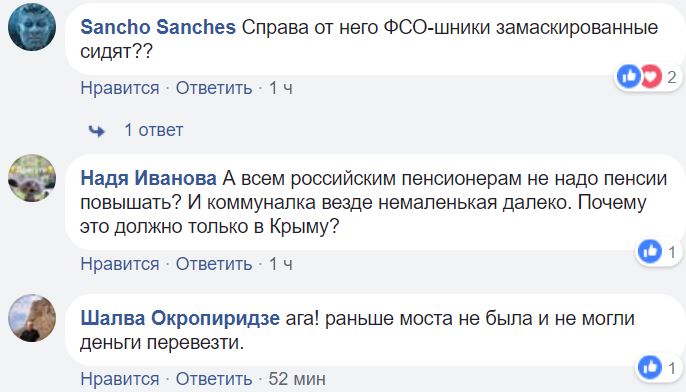Click the red heart reaction icon on Sancho's comment
Viewport: 686px width, 392px height.
(x=651, y=77)
